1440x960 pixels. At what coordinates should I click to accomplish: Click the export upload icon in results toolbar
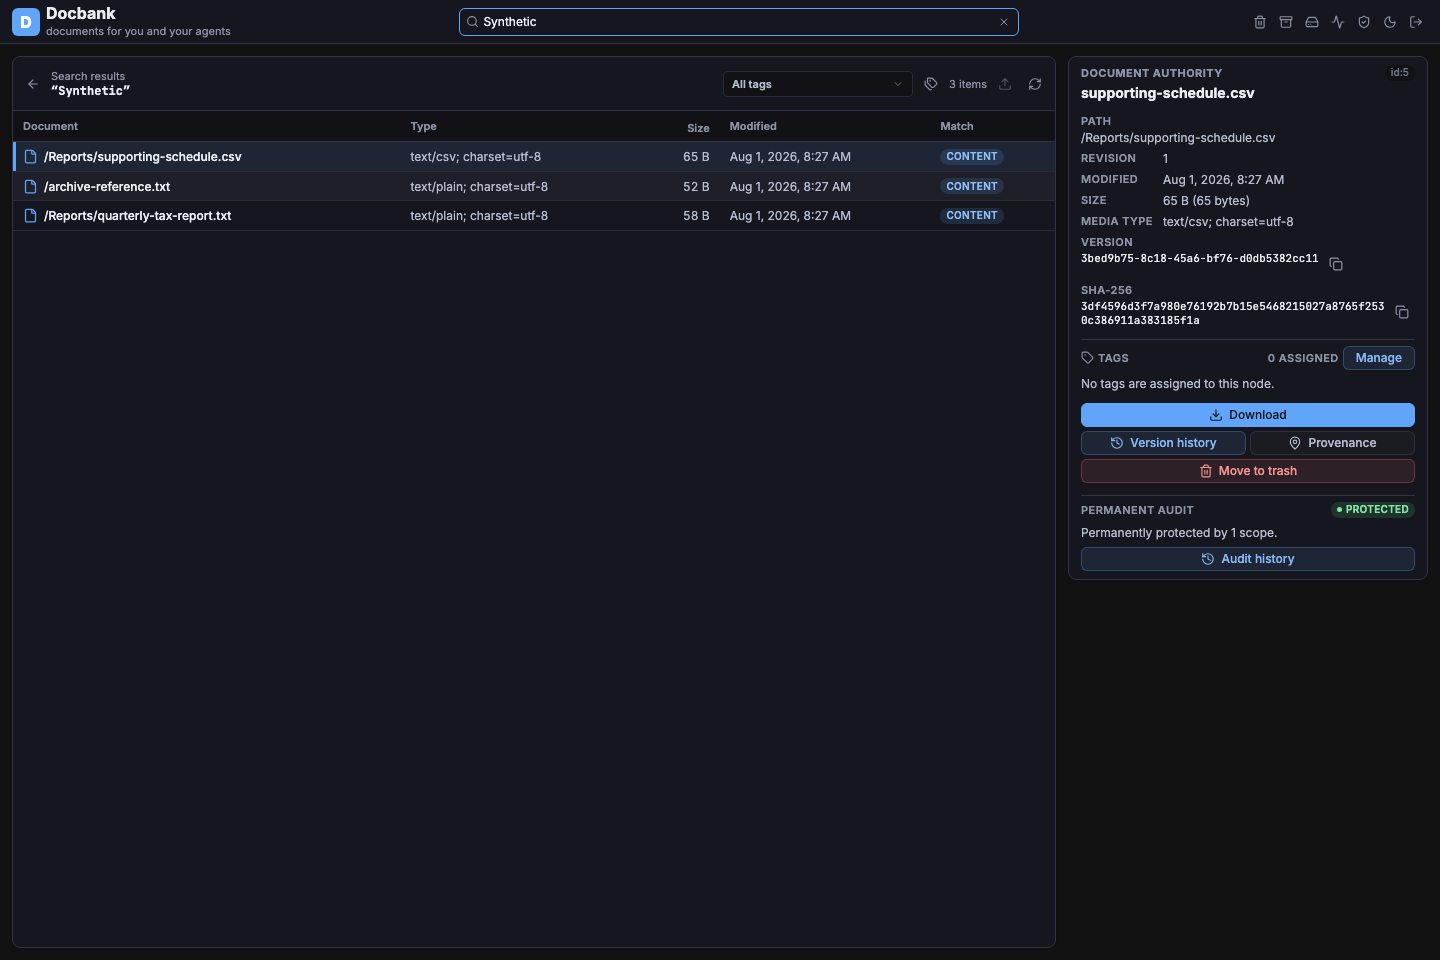[x=1005, y=84]
